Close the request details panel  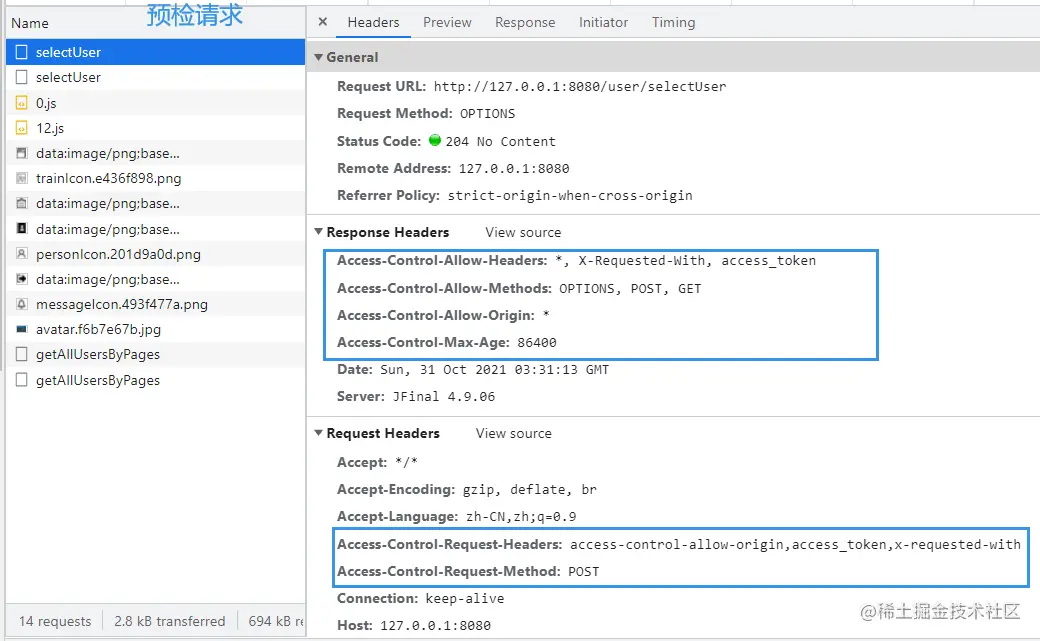click(x=322, y=22)
